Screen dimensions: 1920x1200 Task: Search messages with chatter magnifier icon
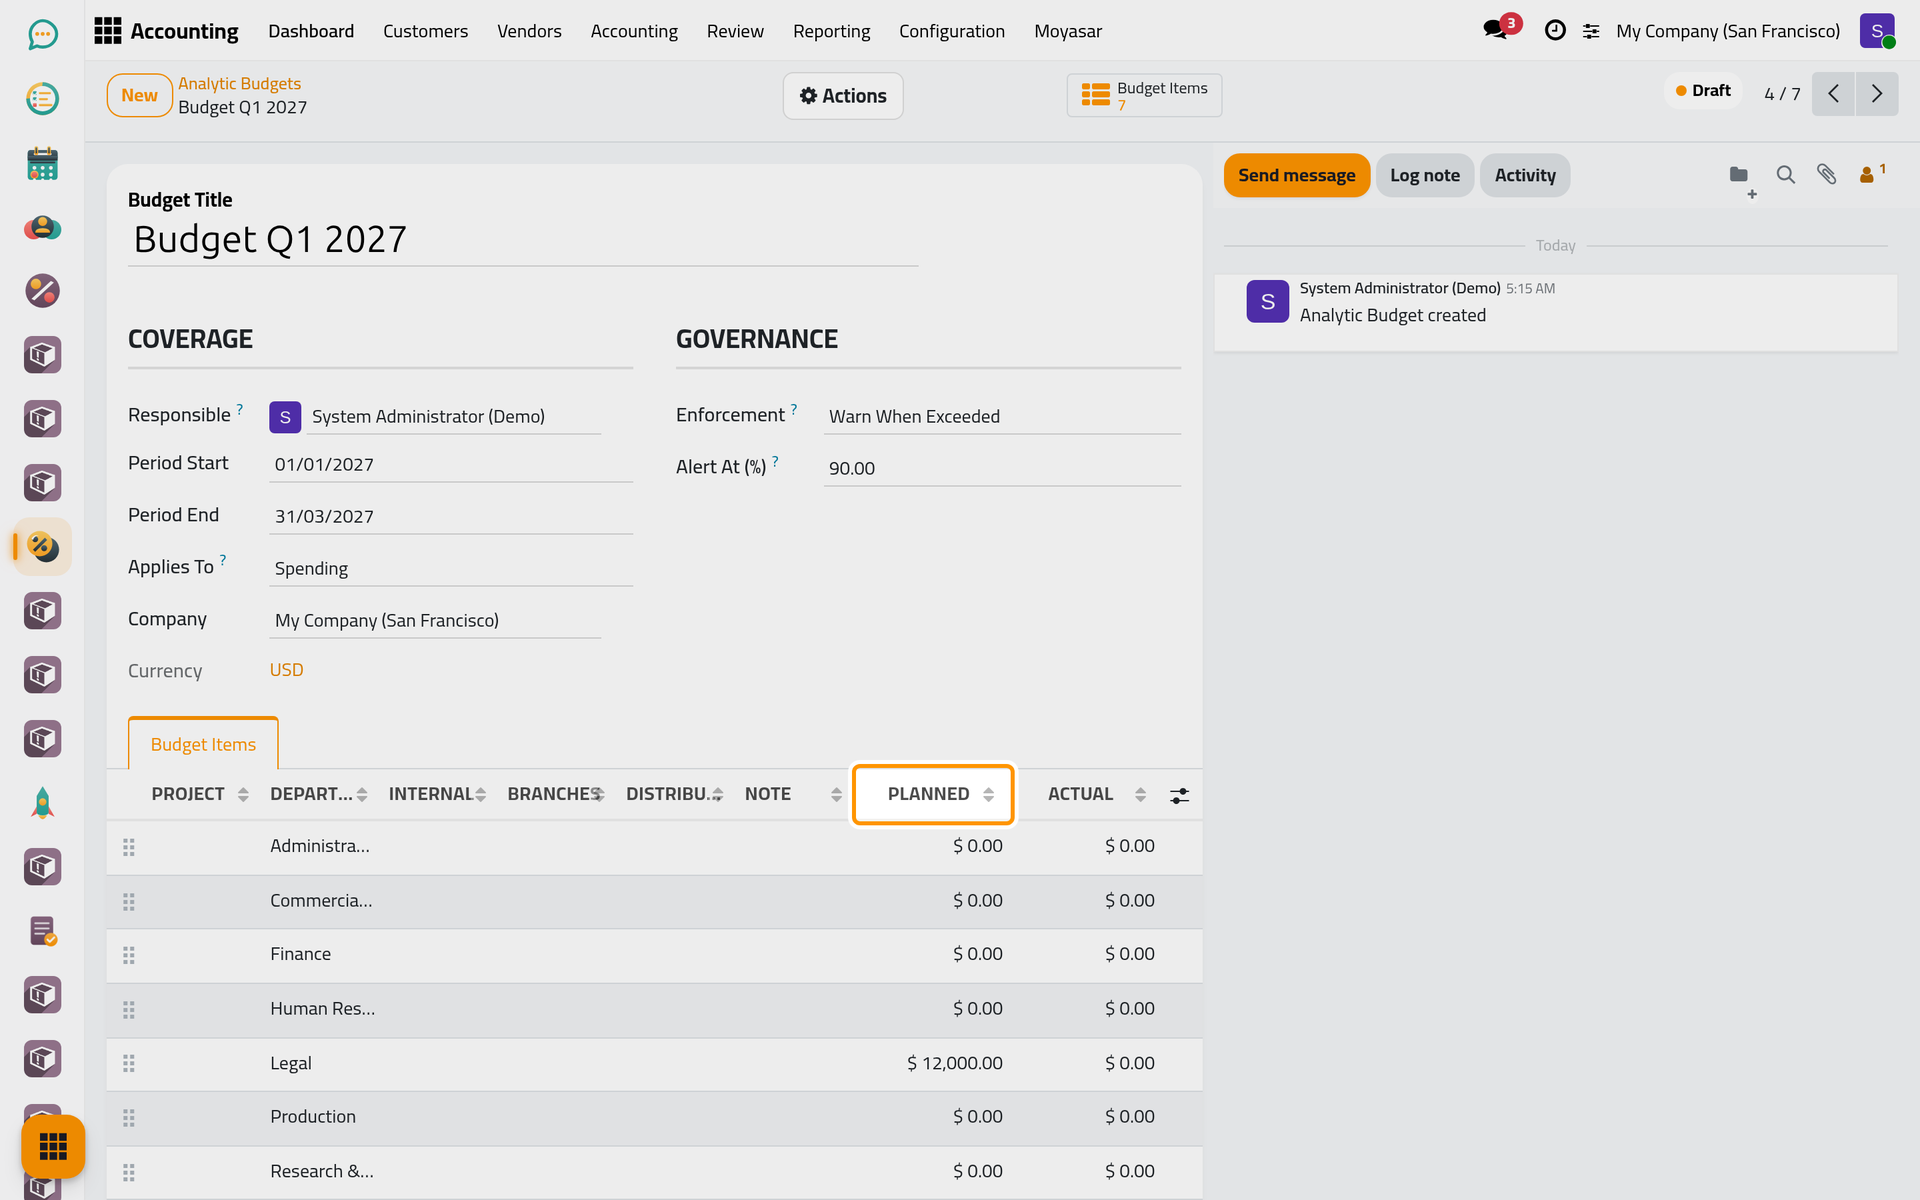[1785, 175]
